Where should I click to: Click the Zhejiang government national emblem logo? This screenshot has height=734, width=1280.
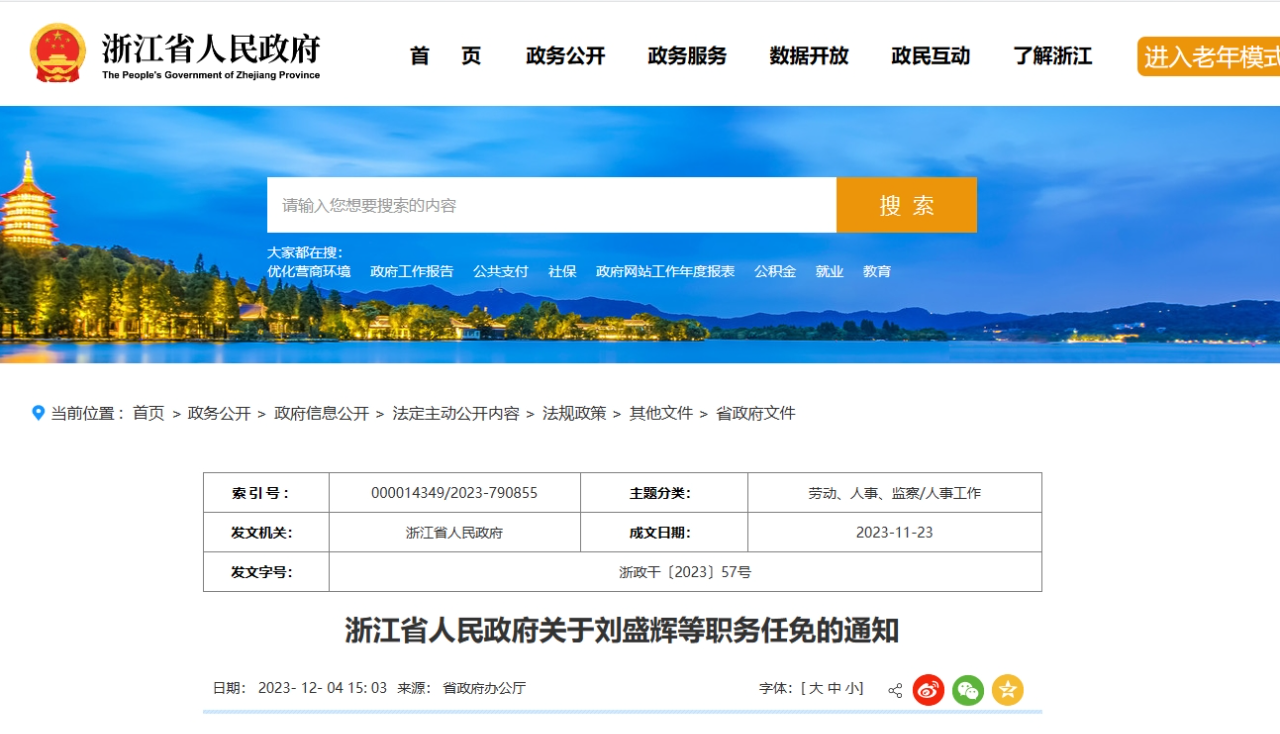point(58,53)
